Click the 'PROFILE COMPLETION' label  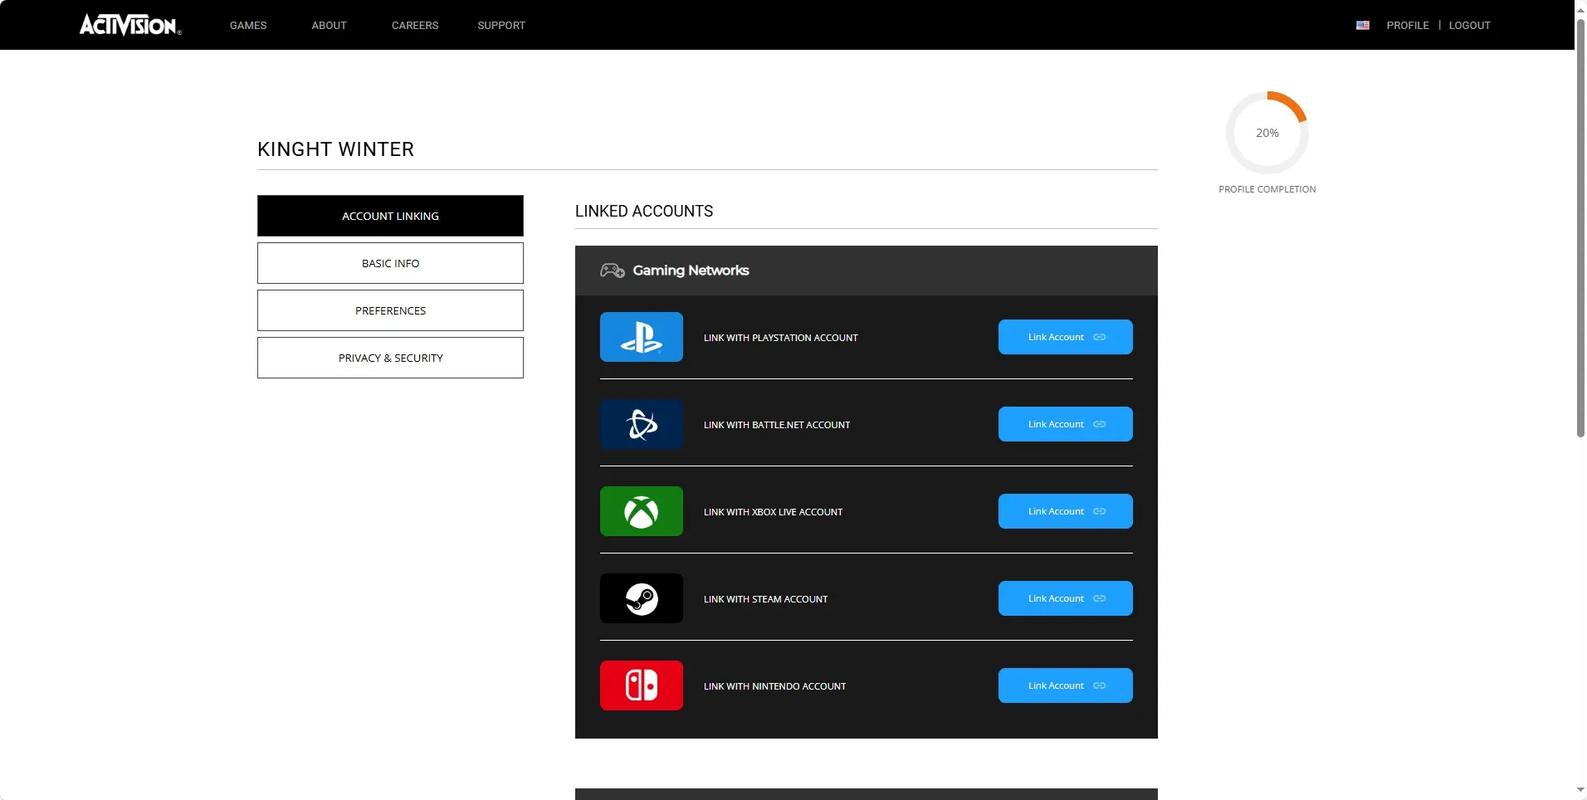(x=1267, y=189)
